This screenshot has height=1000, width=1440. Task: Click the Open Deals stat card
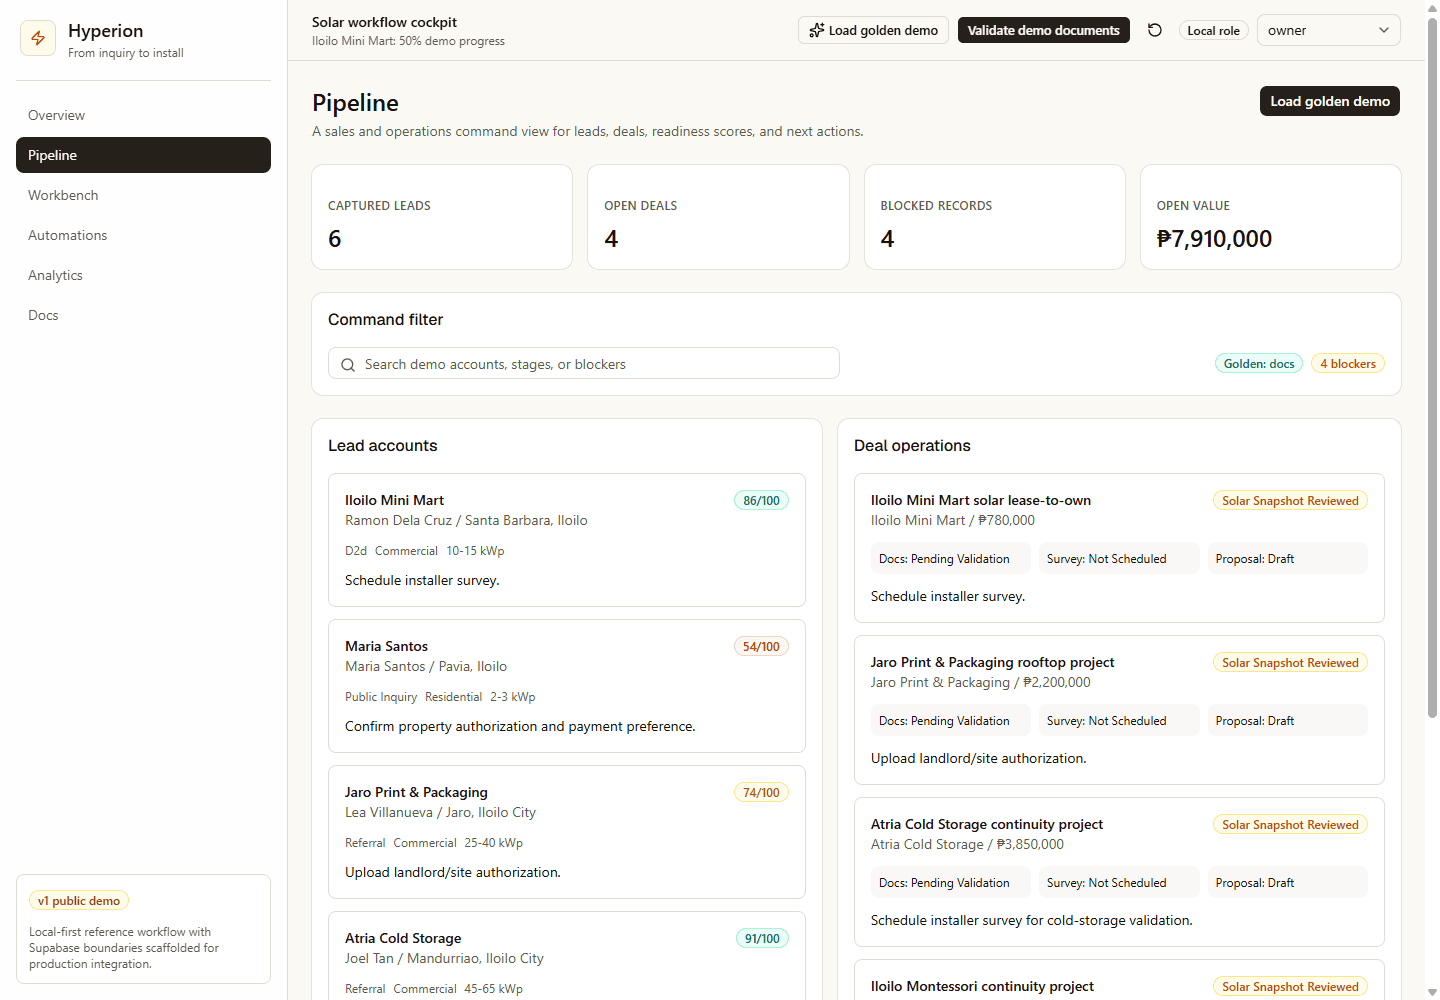point(718,217)
